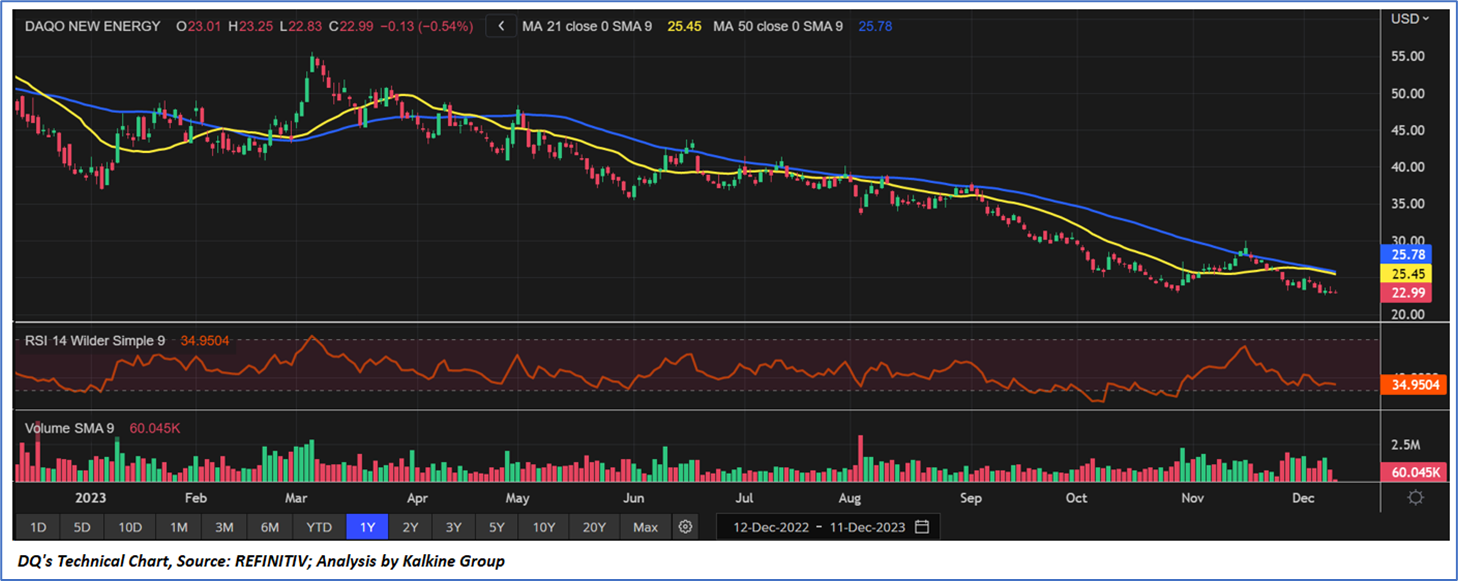The image size is (1458, 581).
Task: Switch to the 20Y time range
Action: (x=594, y=527)
